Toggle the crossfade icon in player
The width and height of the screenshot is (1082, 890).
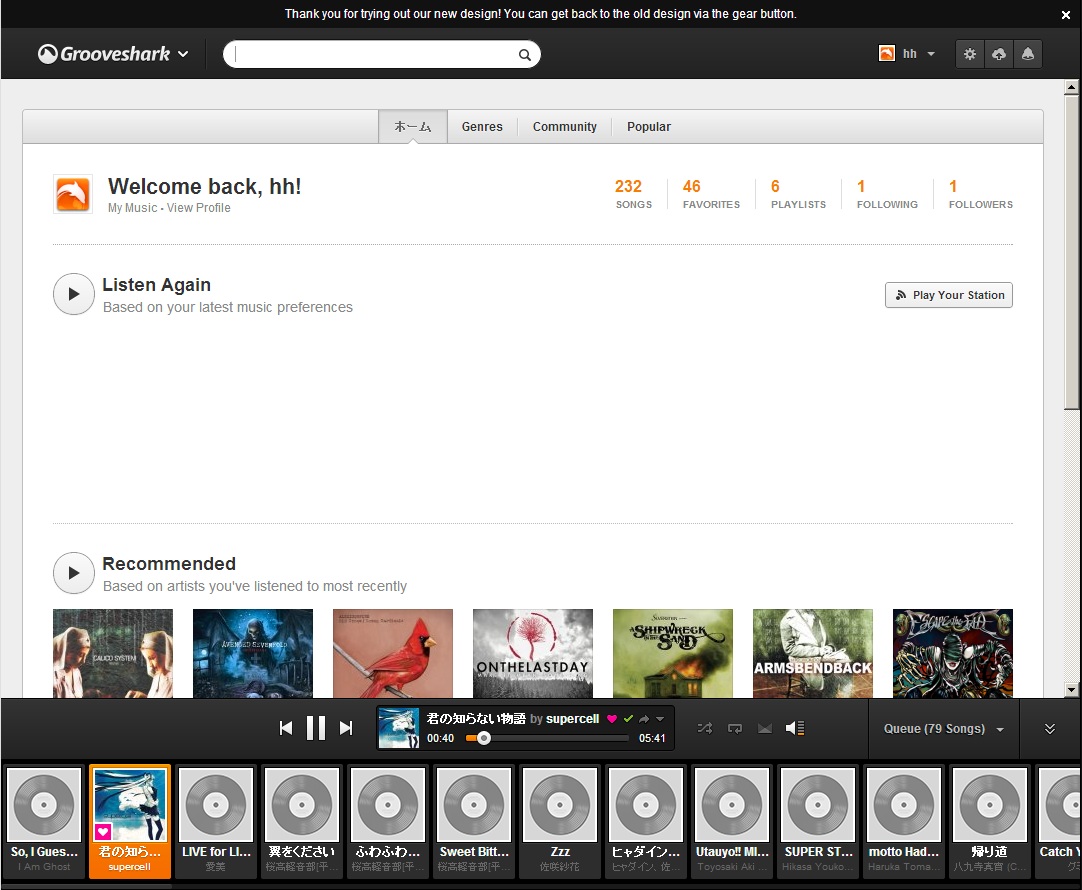pos(765,728)
